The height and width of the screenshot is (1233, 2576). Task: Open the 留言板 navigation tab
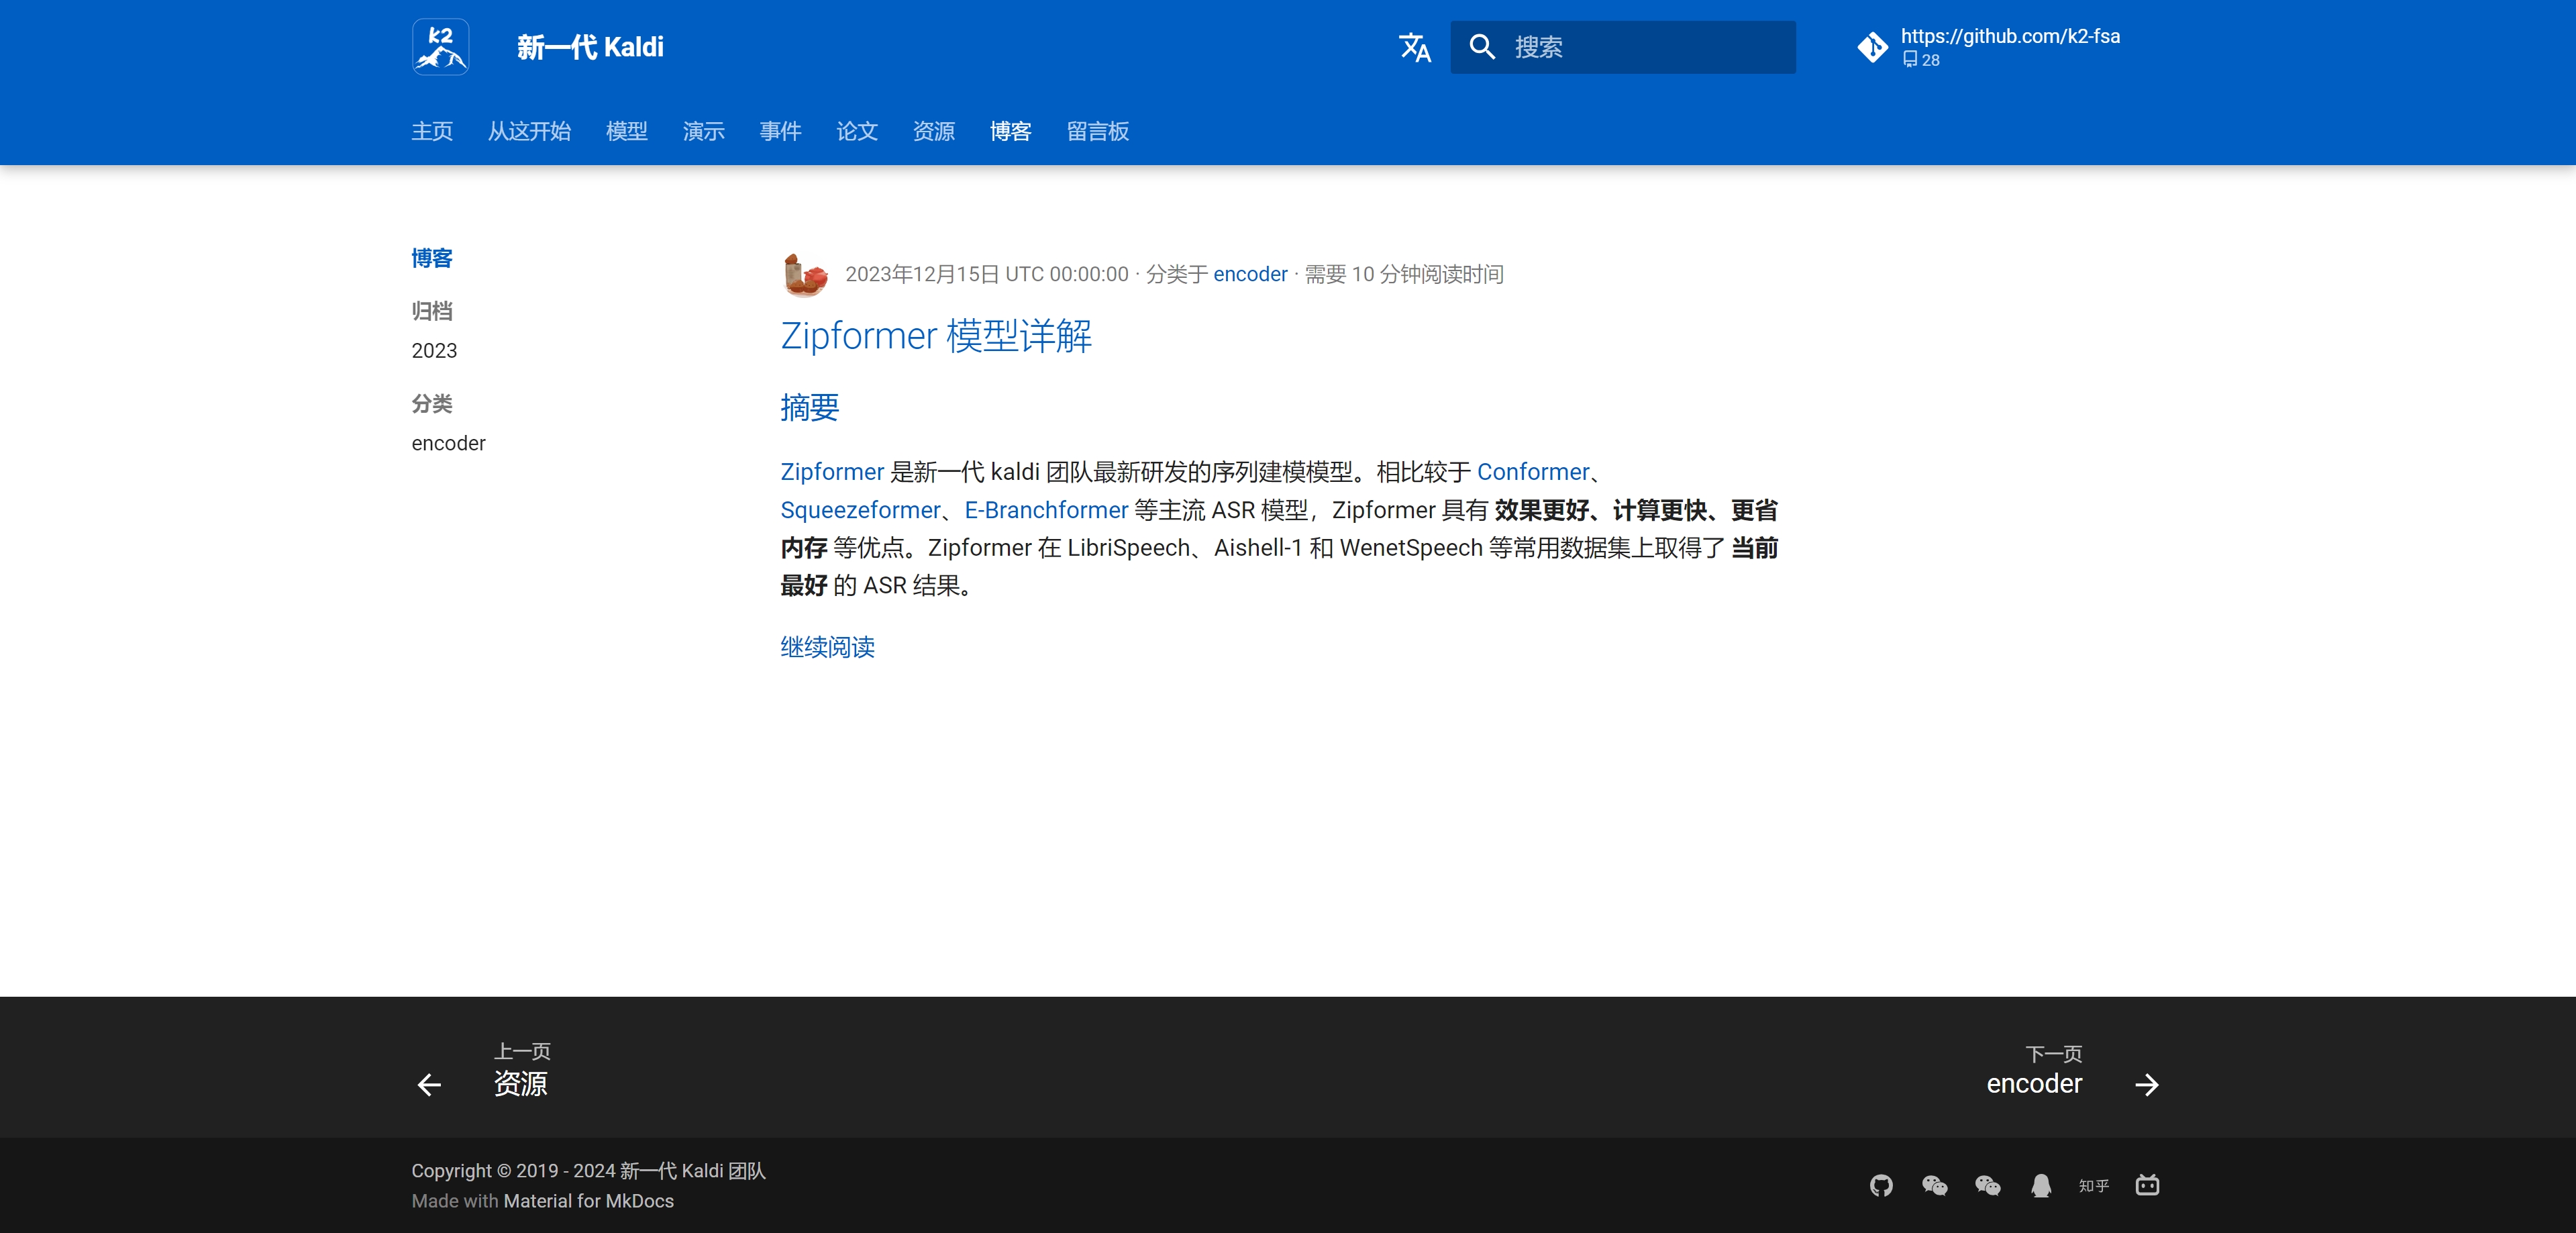1097,131
